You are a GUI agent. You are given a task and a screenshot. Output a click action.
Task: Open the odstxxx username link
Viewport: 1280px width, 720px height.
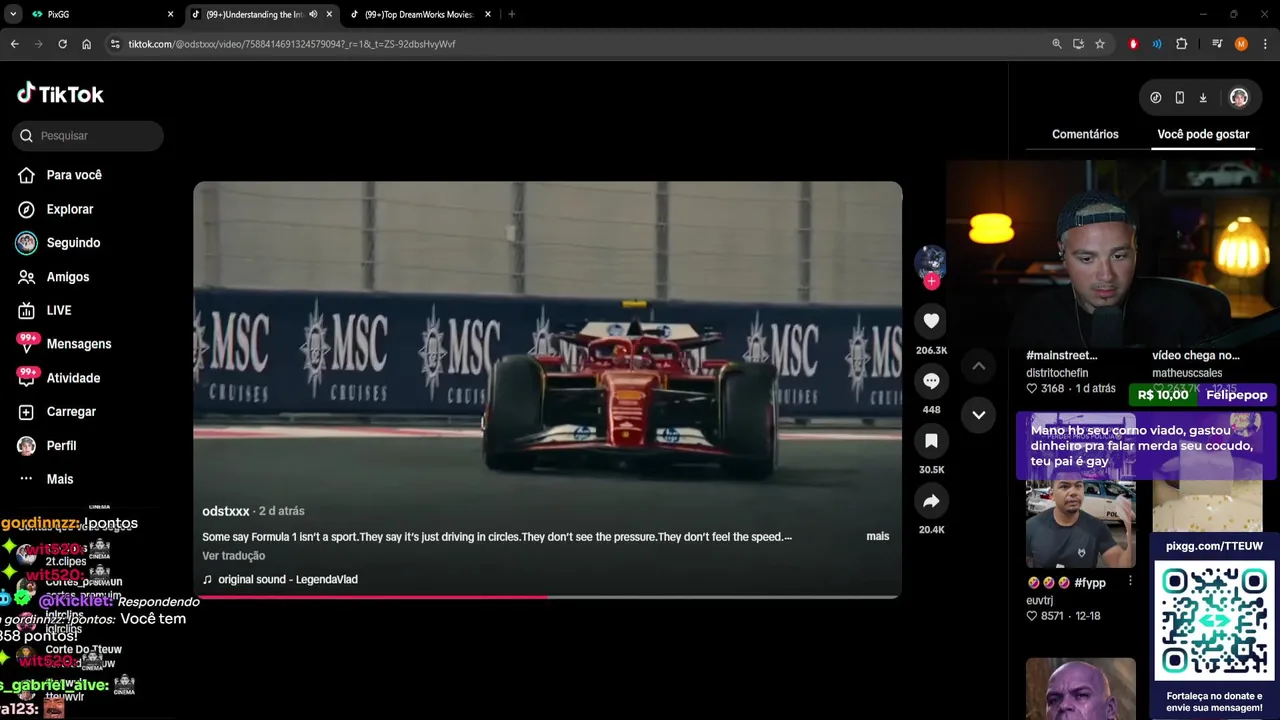[x=226, y=511]
